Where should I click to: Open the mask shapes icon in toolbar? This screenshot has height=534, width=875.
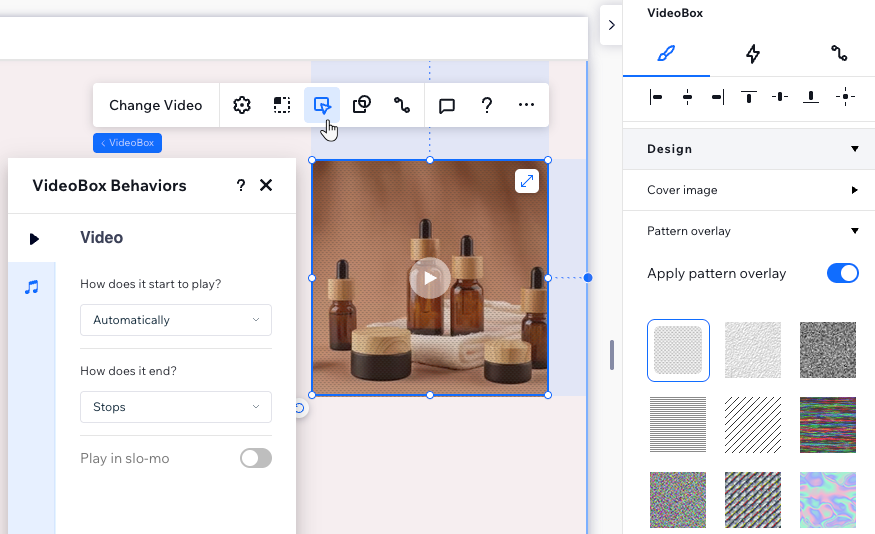click(362, 105)
